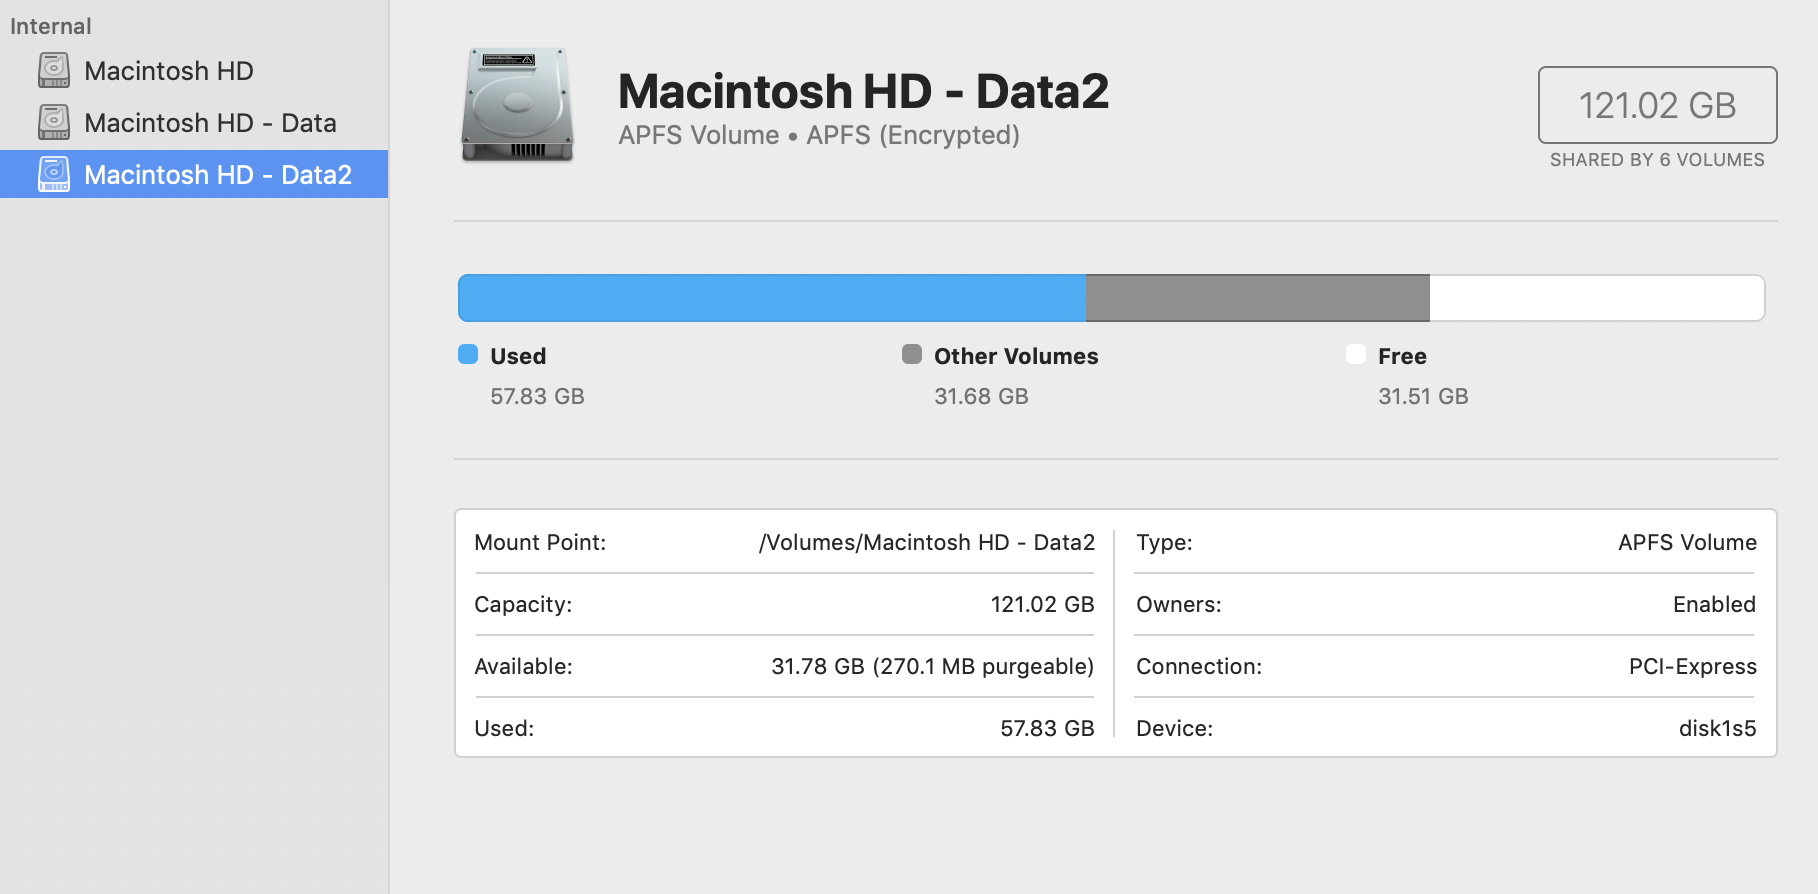
Task: Select Macintosh HD - Data volume
Action: 210,123
